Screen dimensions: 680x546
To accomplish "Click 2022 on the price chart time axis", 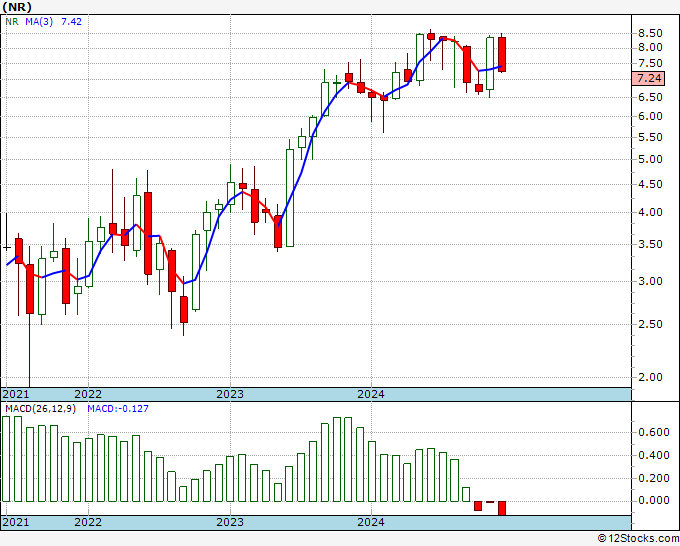I will coord(88,394).
